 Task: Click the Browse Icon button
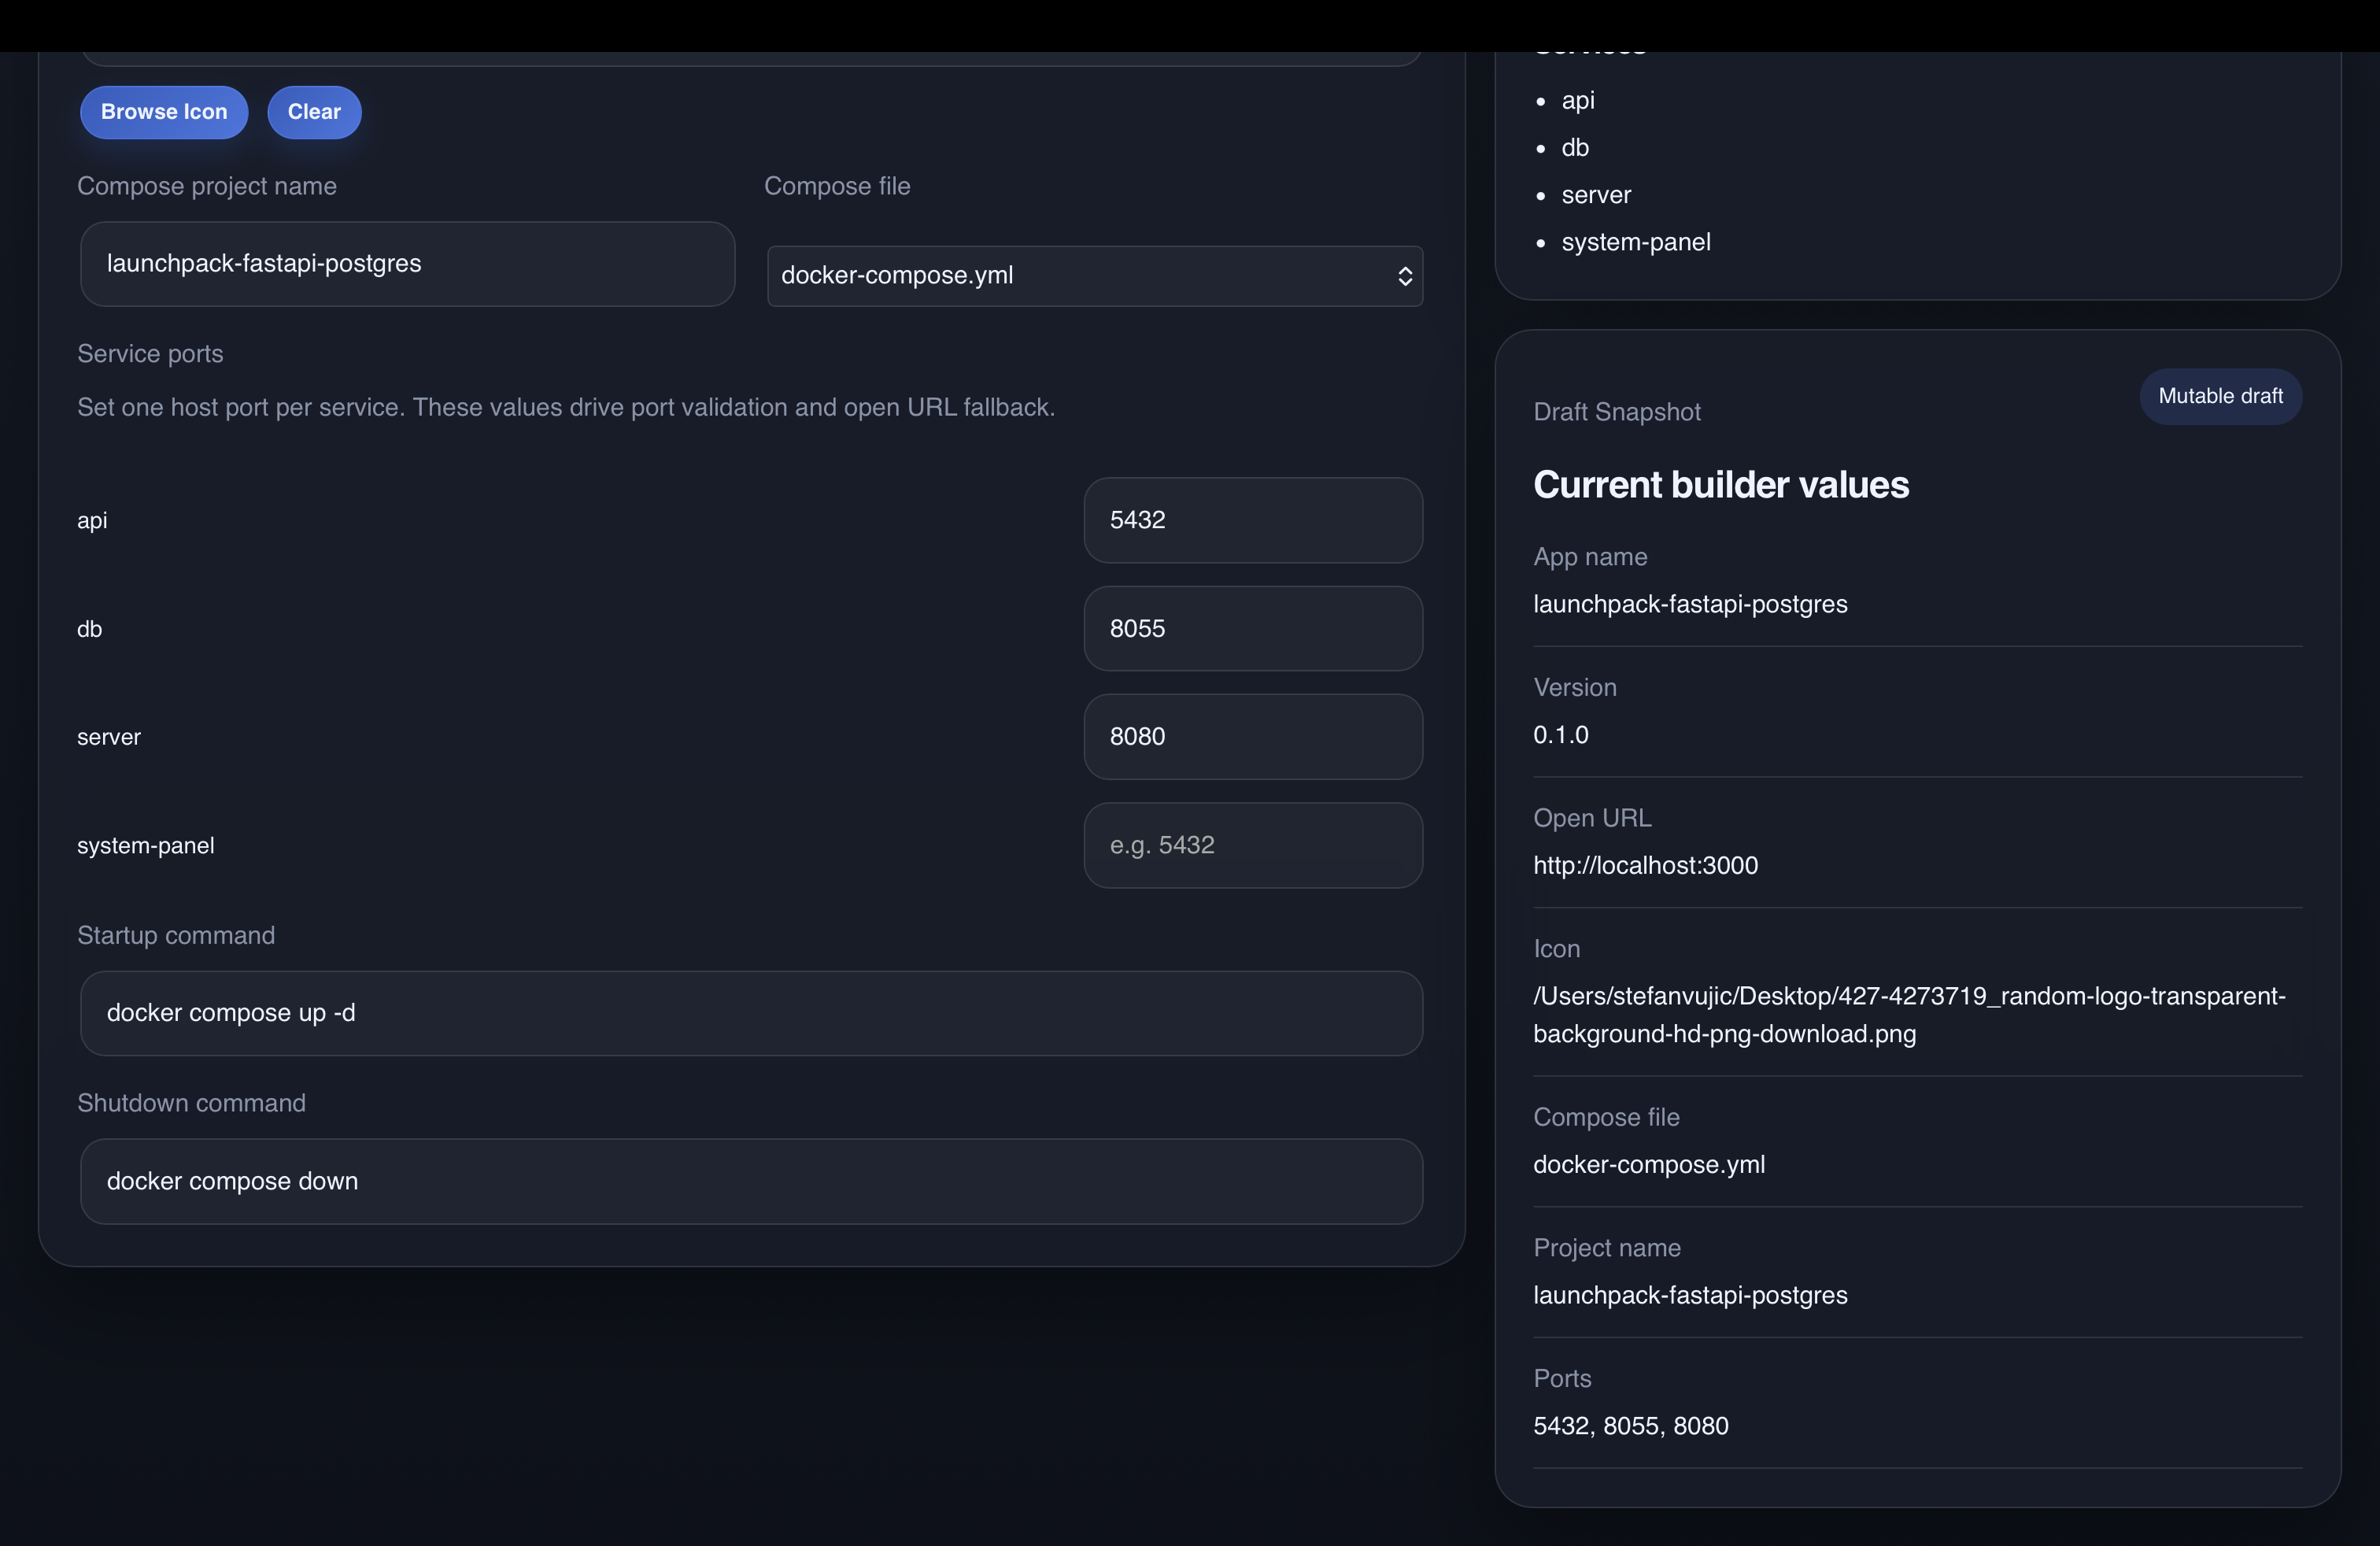(x=164, y=112)
